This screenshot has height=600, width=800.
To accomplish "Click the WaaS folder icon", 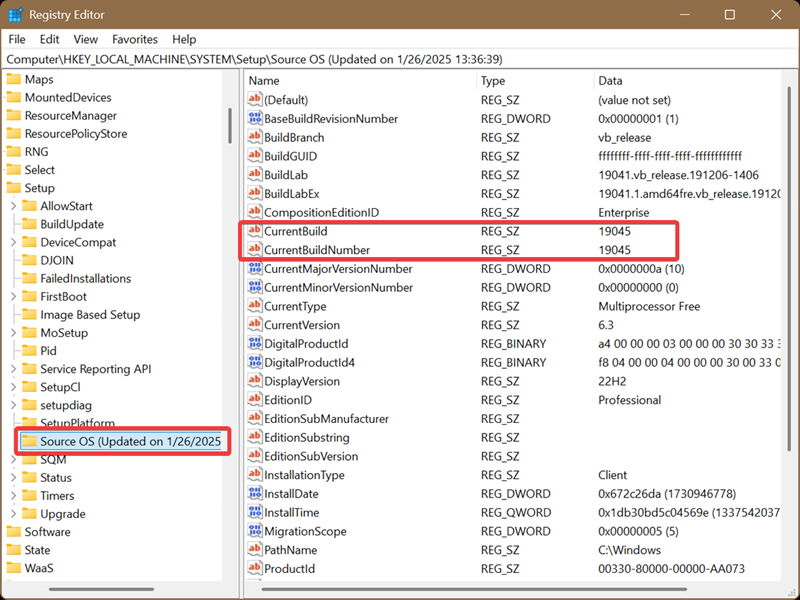I will point(14,568).
